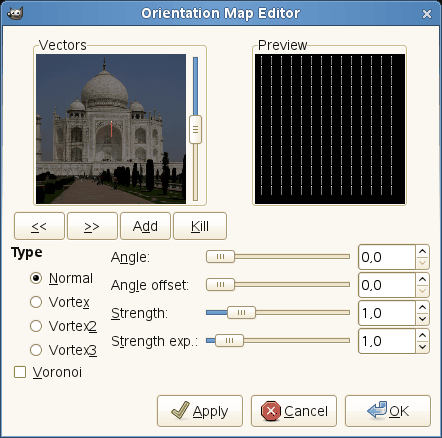Screen dimensions: 442x438
Task: Click the Strength value field
Action: (387, 313)
